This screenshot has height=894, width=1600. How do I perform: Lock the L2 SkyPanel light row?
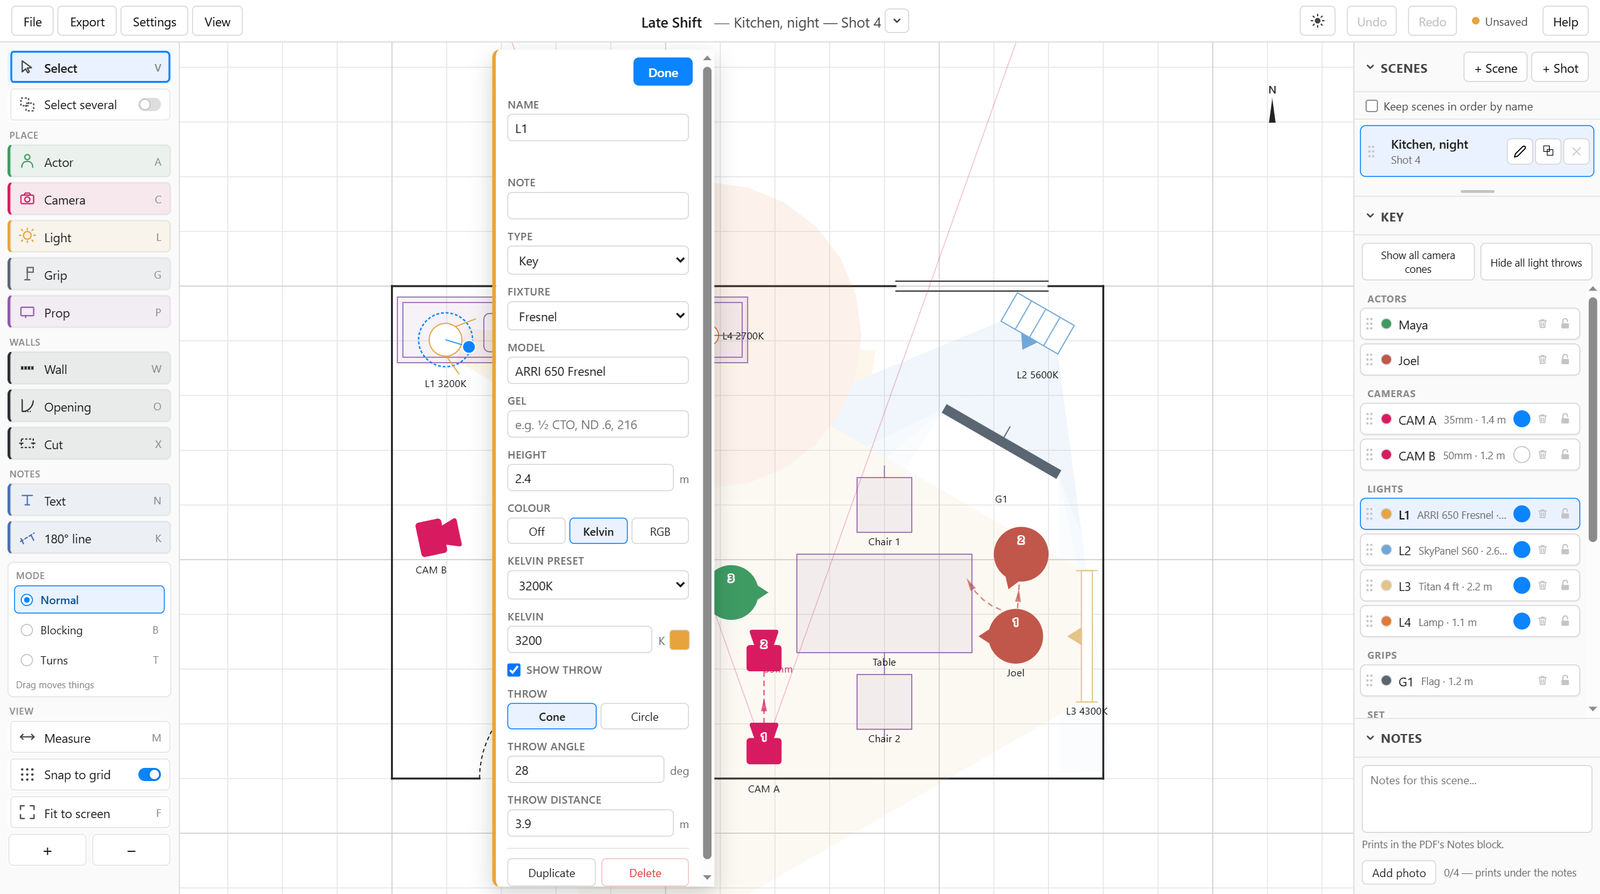[1565, 550]
